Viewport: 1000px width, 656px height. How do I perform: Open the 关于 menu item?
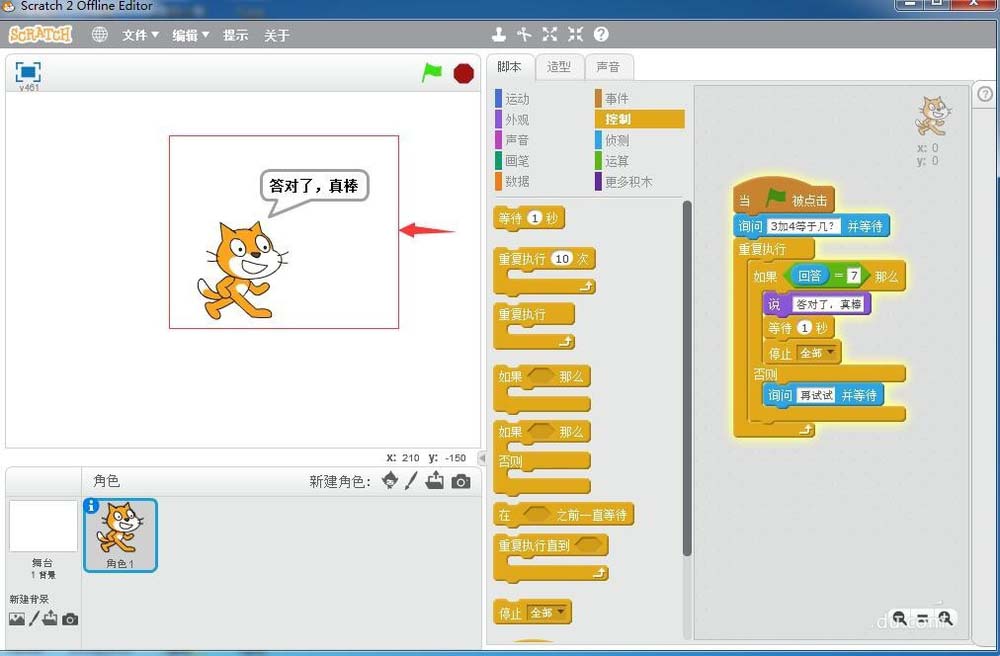(277, 35)
